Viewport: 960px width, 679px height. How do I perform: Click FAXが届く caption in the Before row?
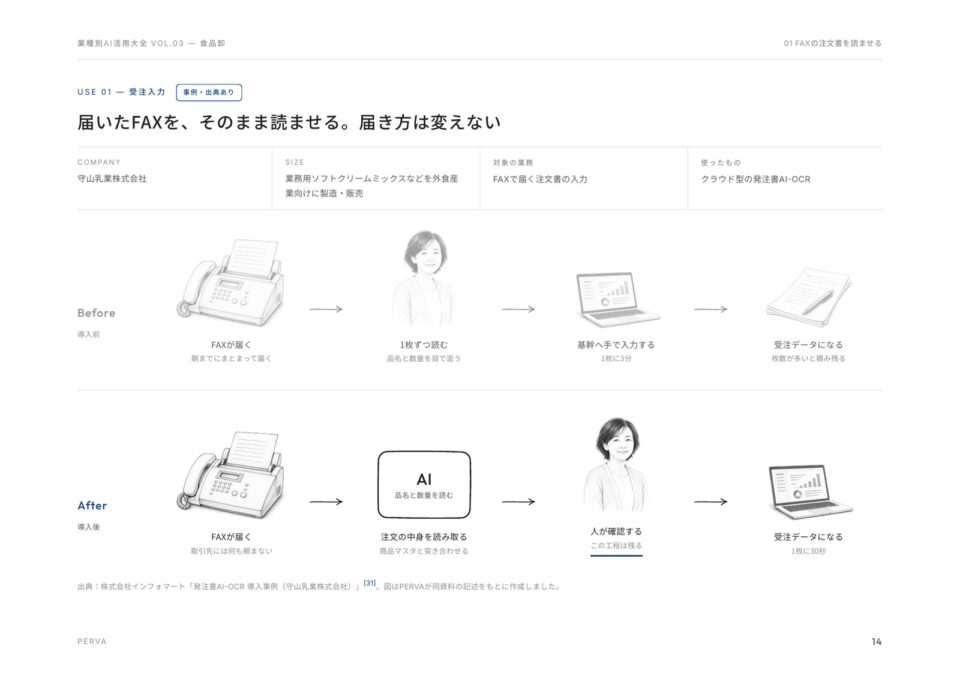click(x=231, y=345)
